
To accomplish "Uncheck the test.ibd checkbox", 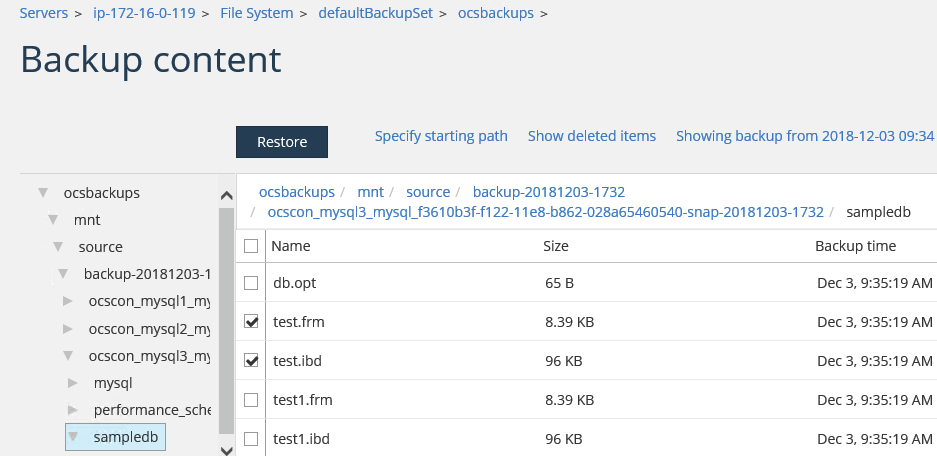I will 251,361.
